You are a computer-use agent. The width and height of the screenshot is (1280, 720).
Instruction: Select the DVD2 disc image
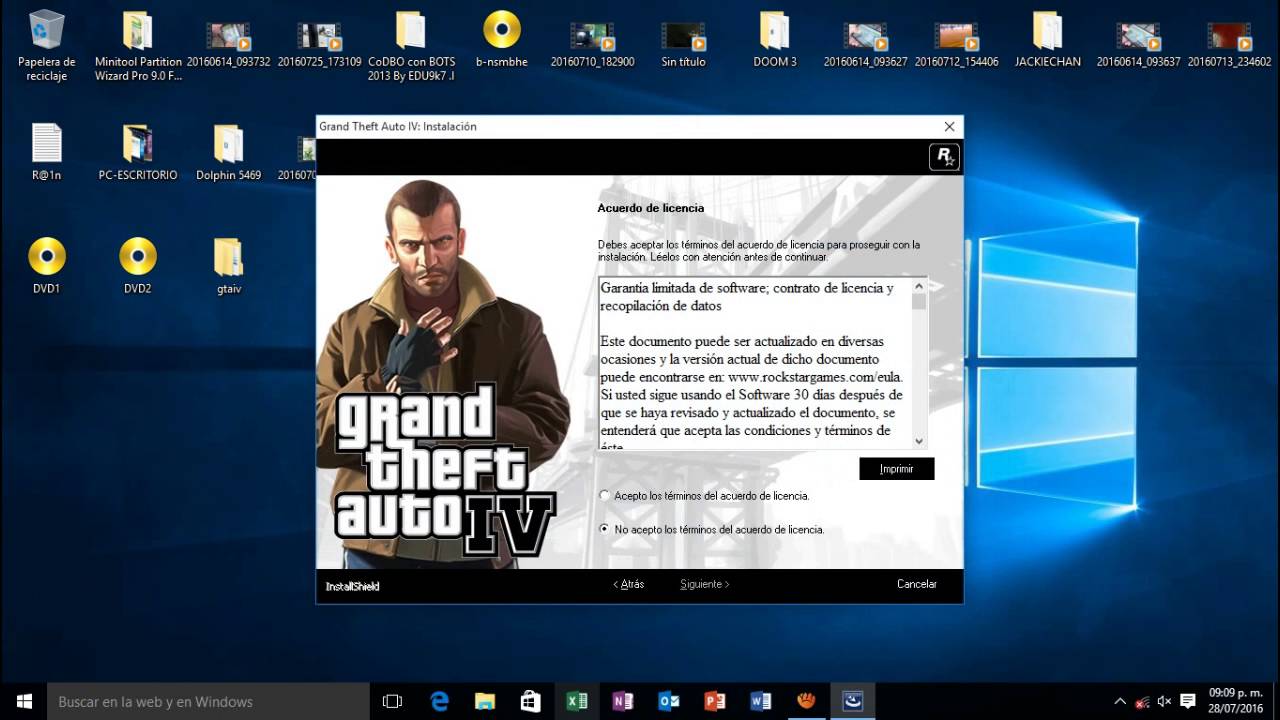[x=138, y=266]
